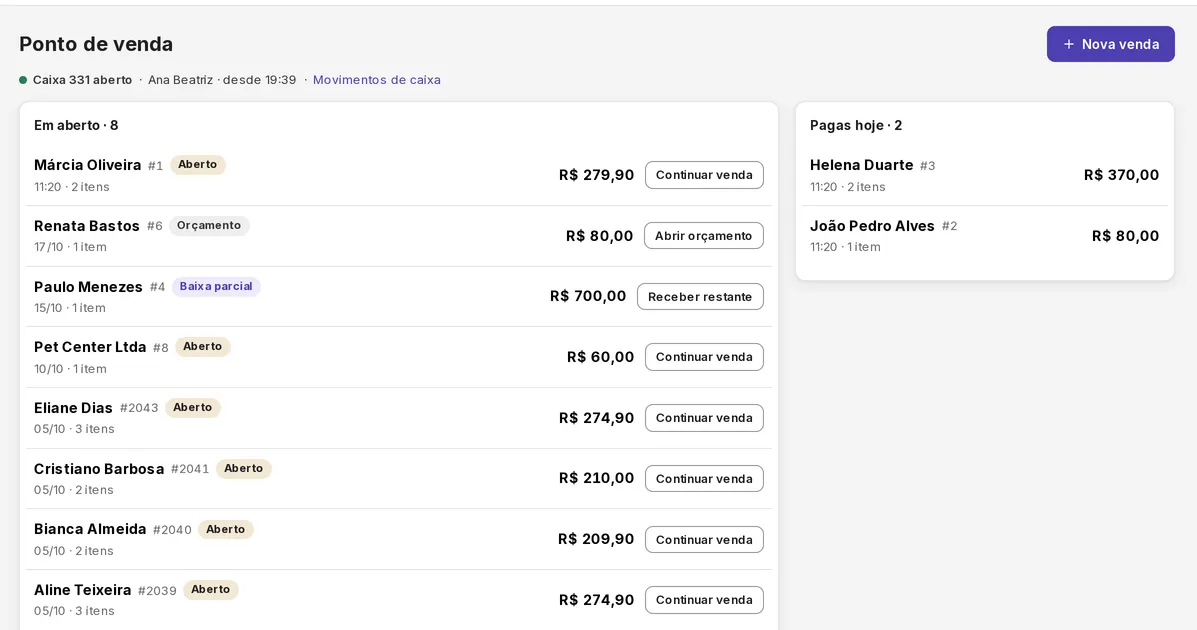Image resolution: width=1197 pixels, height=630 pixels.
Task: Open the Movimentos de caixa link
Action: tap(376, 79)
